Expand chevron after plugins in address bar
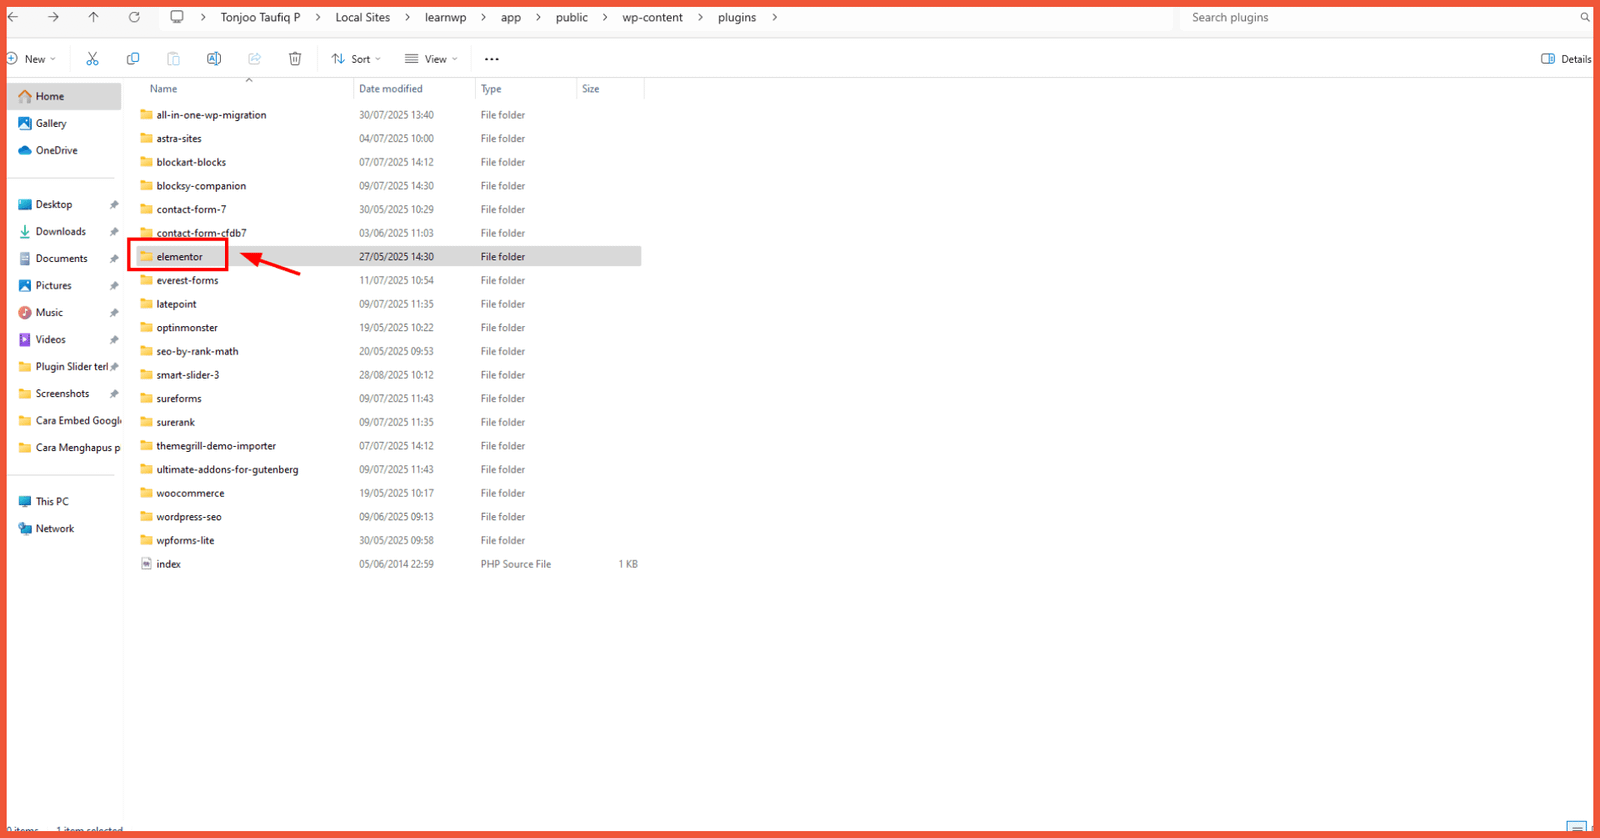Screen dimensions: 1600x838 point(774,18)
